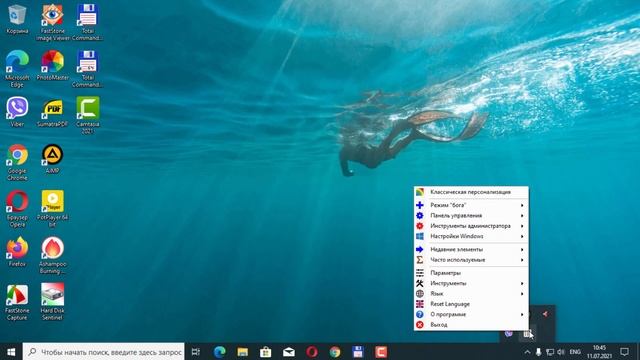Screen dimensions: 640x360
Task: Expand the Инструменты администратора submenu
Action: [x=471, y=226]
